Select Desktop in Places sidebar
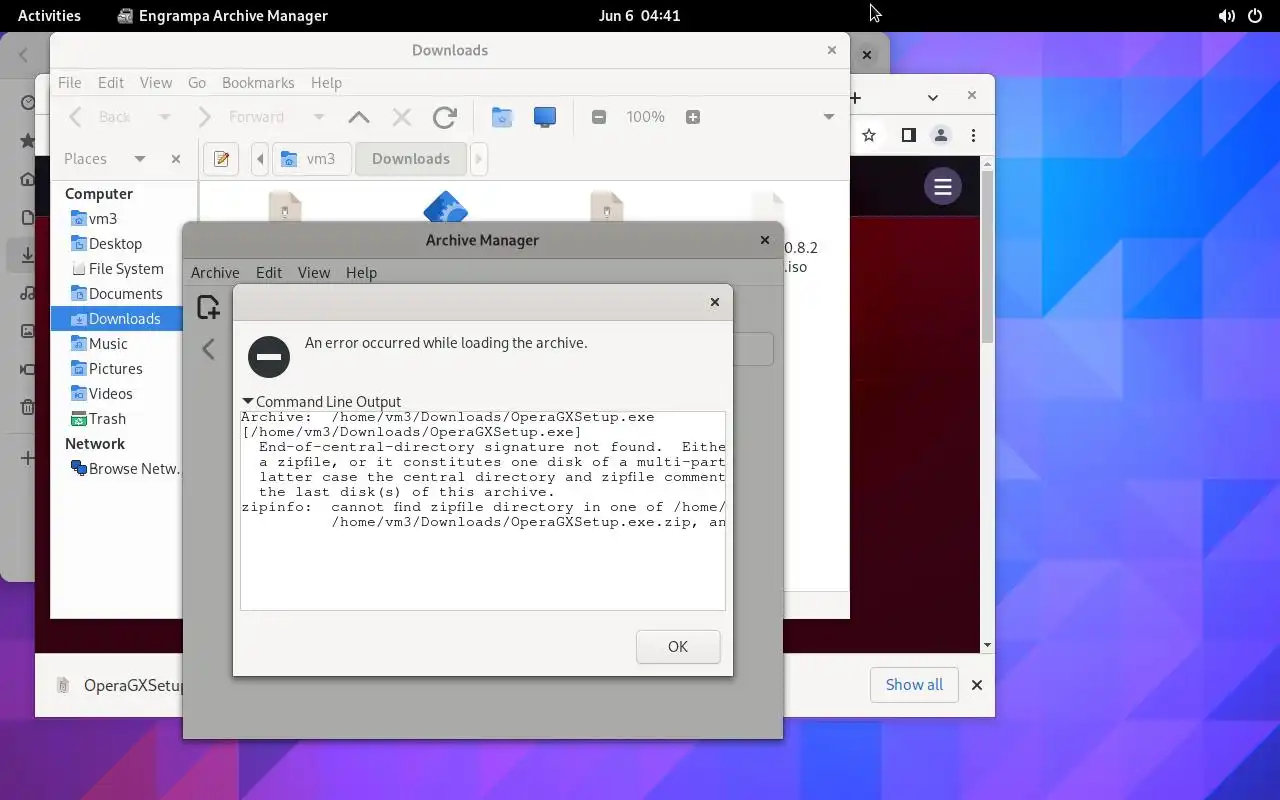Image resolution: width=1280 pixels, height=800 pixels. coord(117,244)
